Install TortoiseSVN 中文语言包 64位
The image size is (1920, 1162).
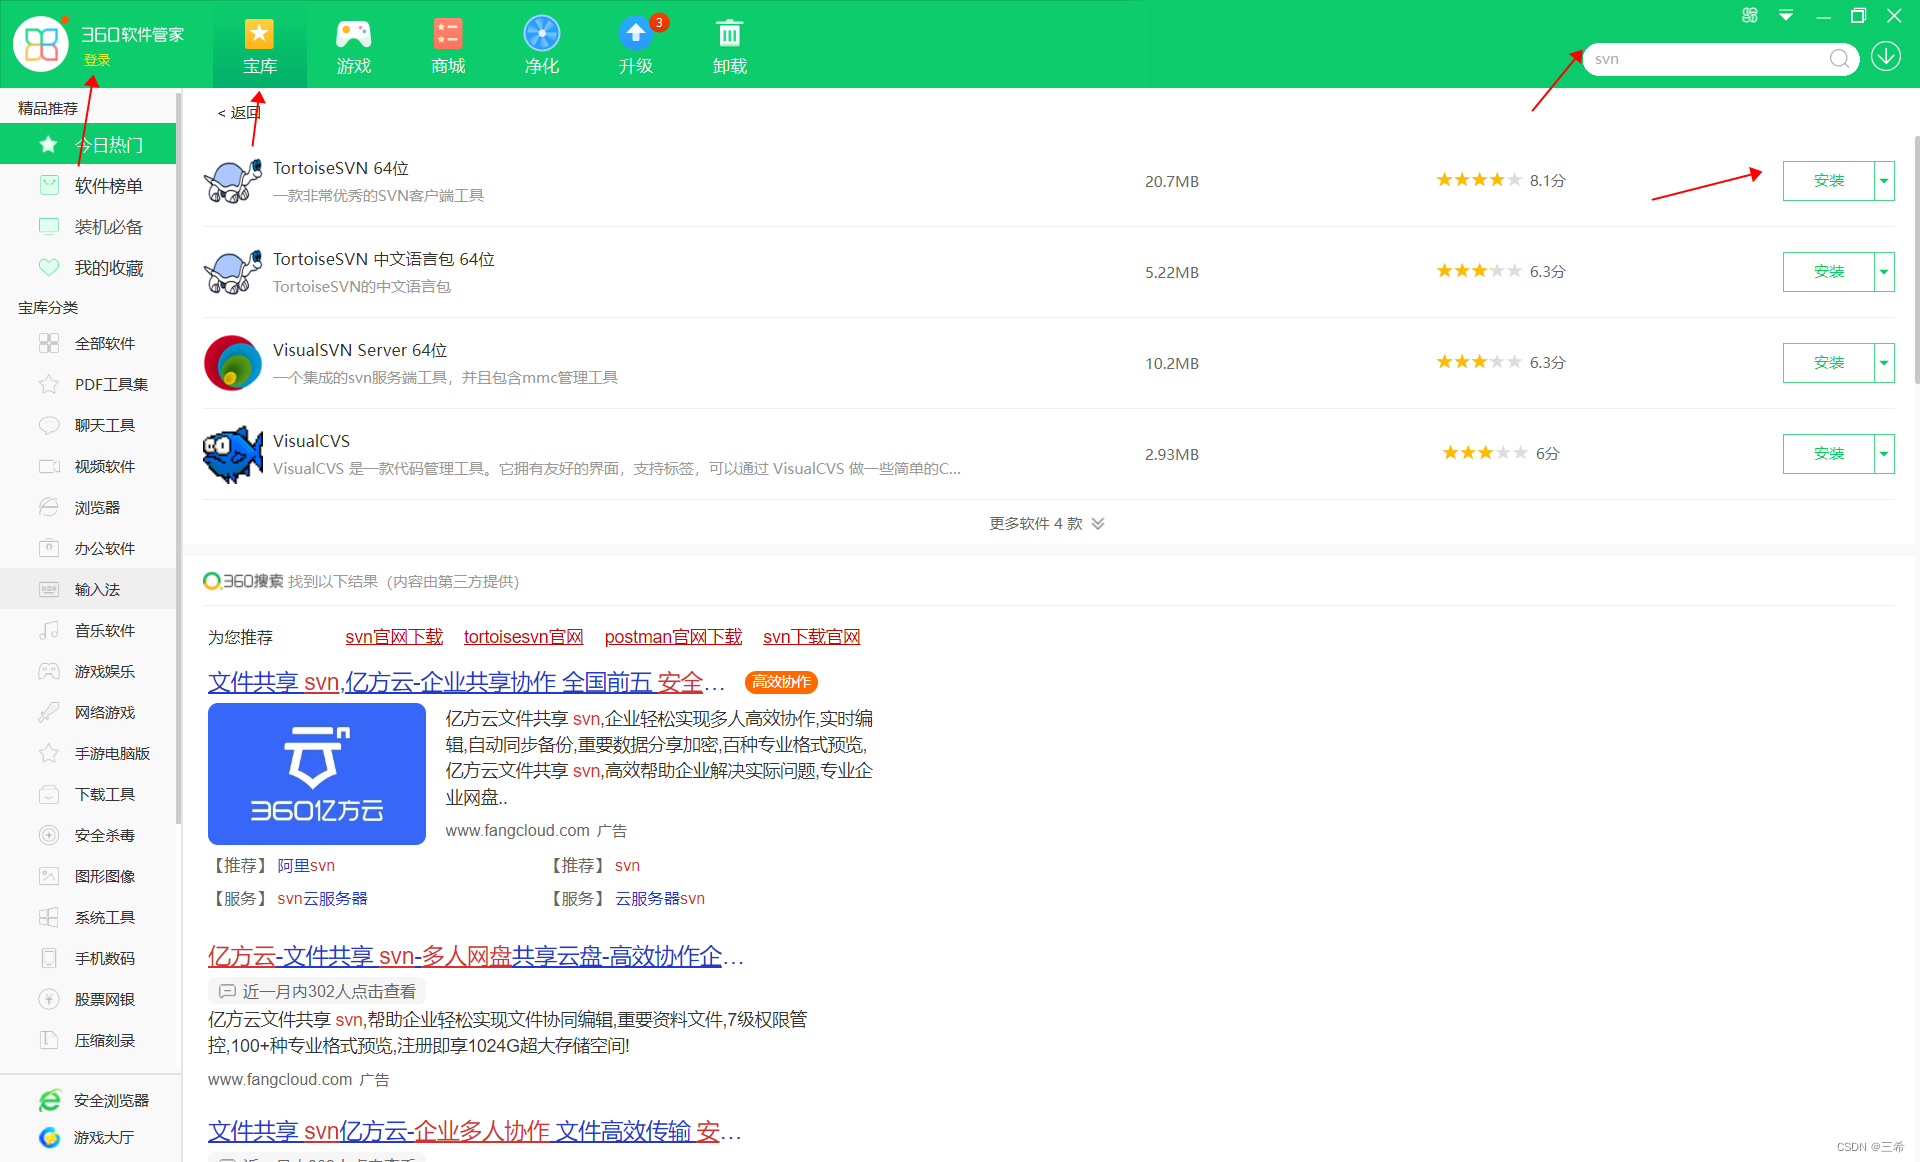click(1828, 272)
